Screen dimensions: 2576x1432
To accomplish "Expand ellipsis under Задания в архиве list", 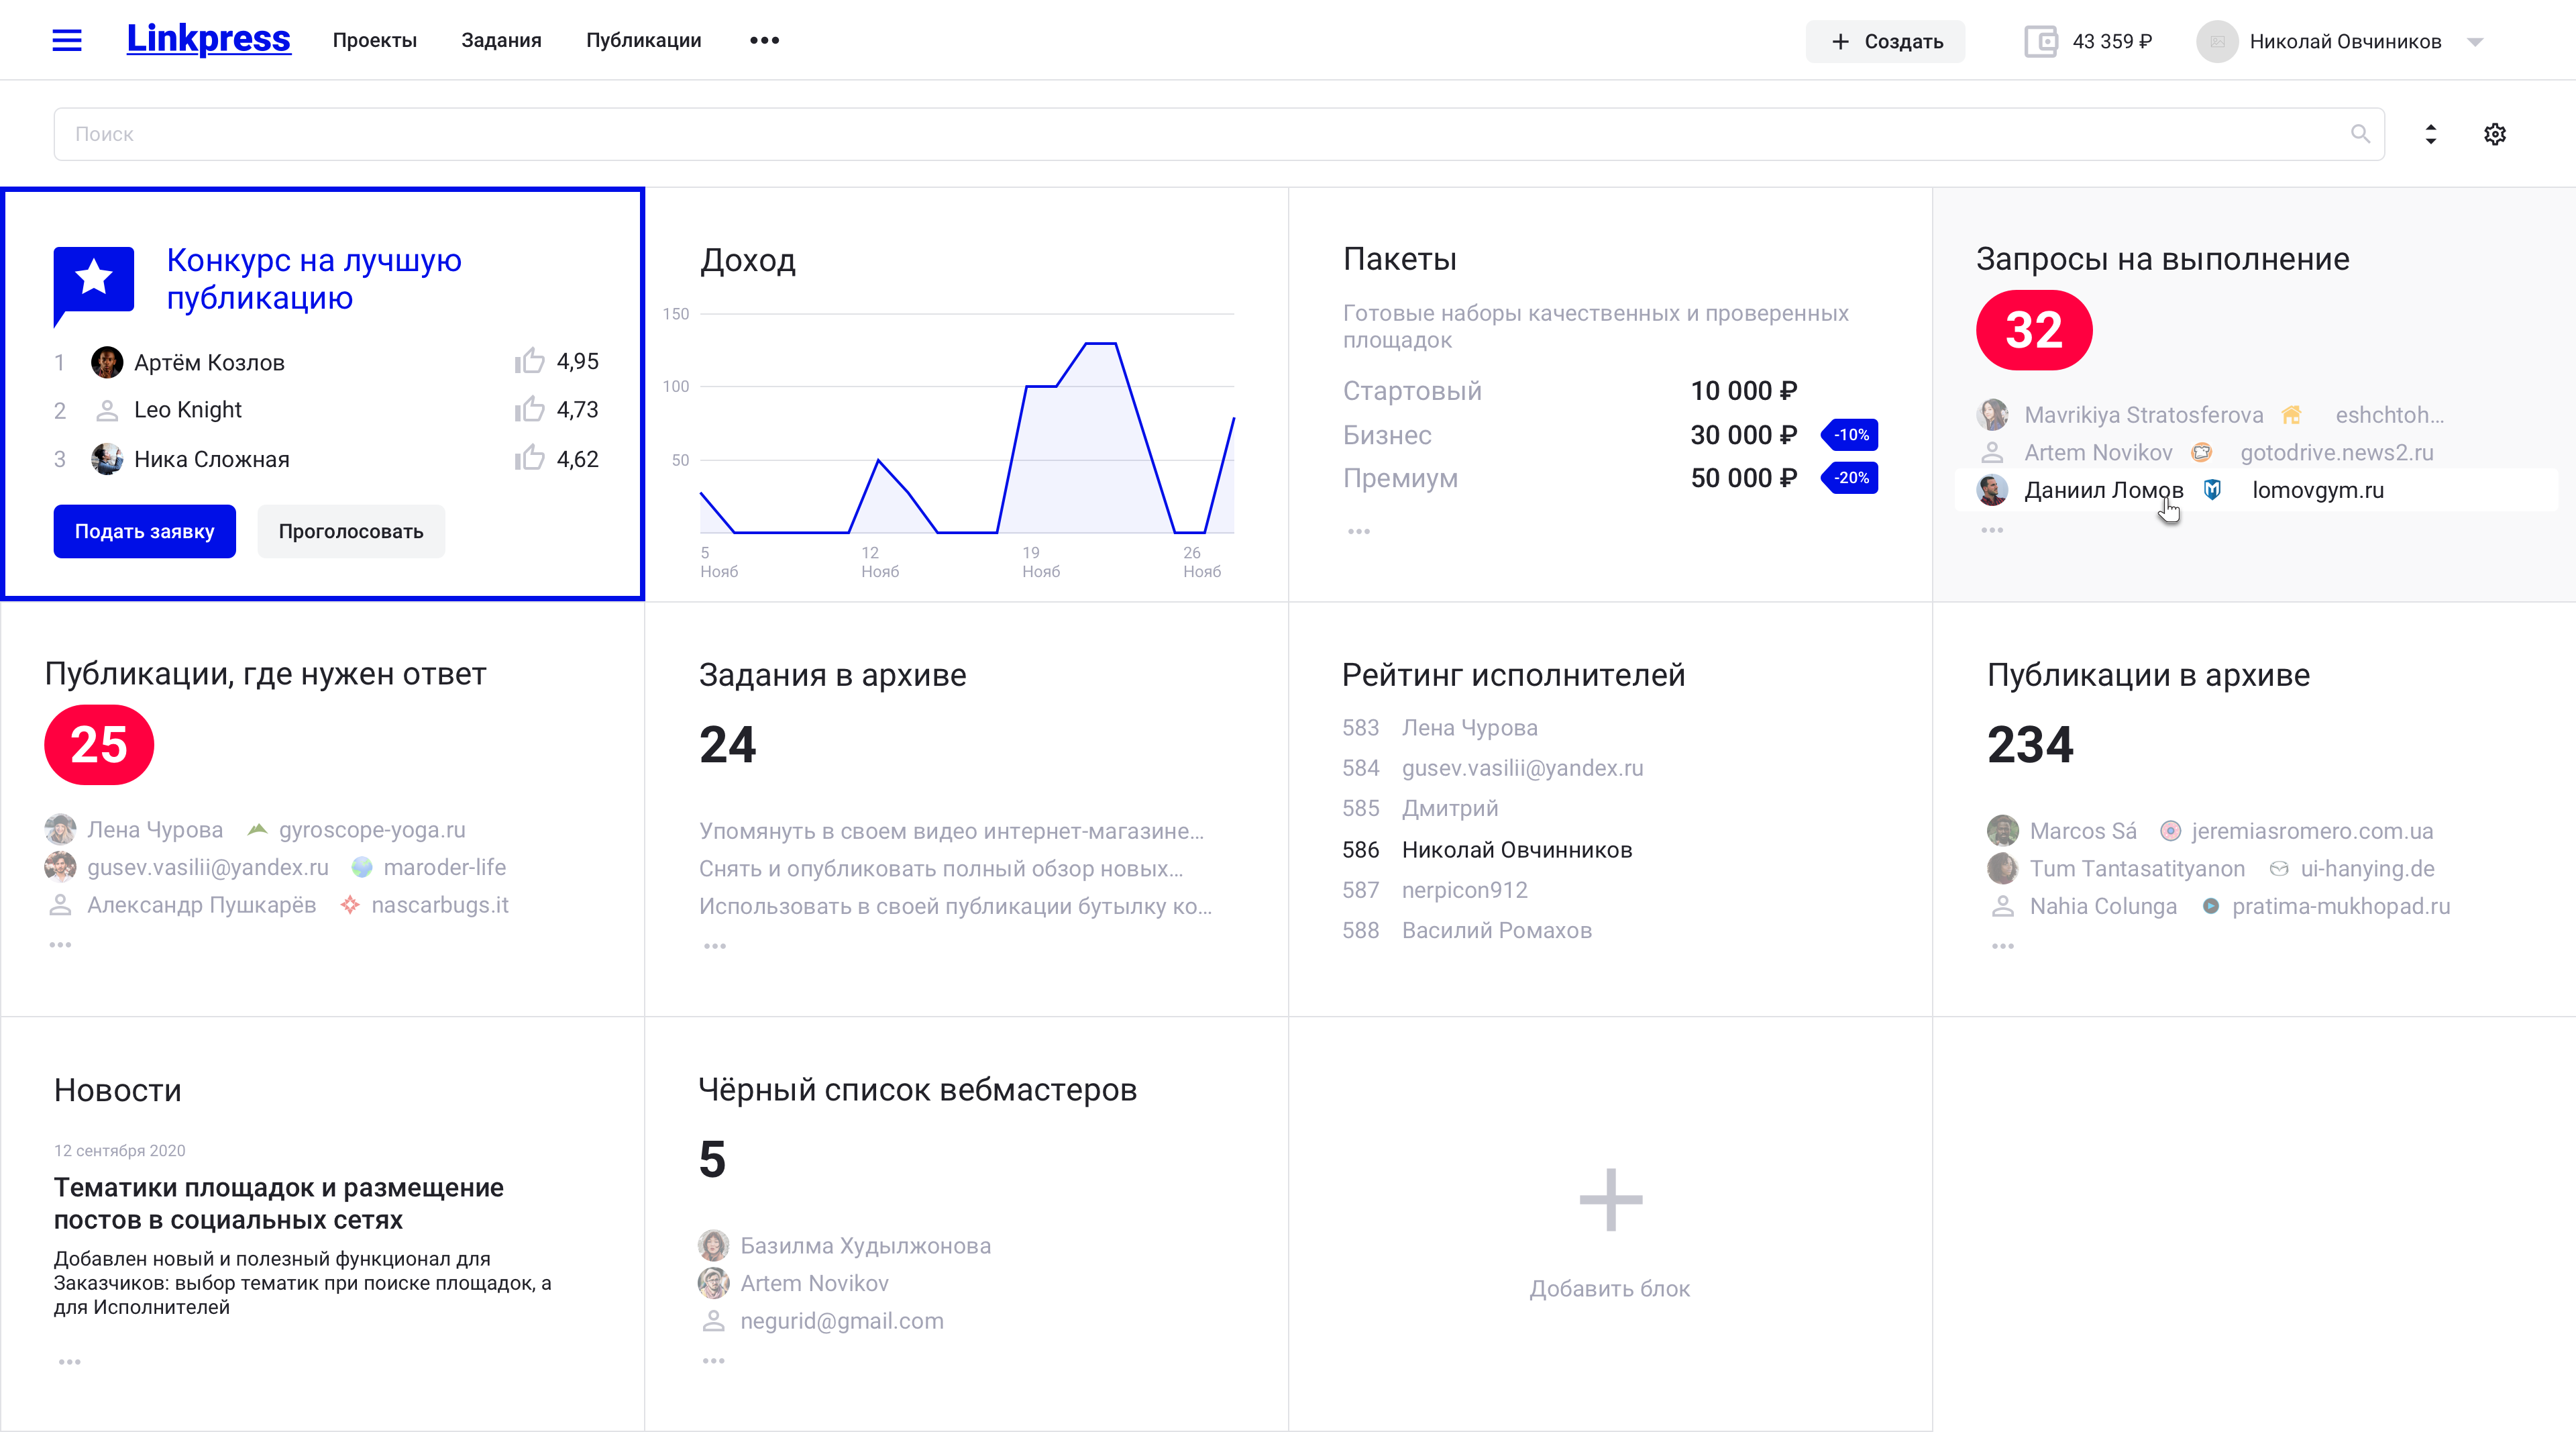I will coord(714,946).
